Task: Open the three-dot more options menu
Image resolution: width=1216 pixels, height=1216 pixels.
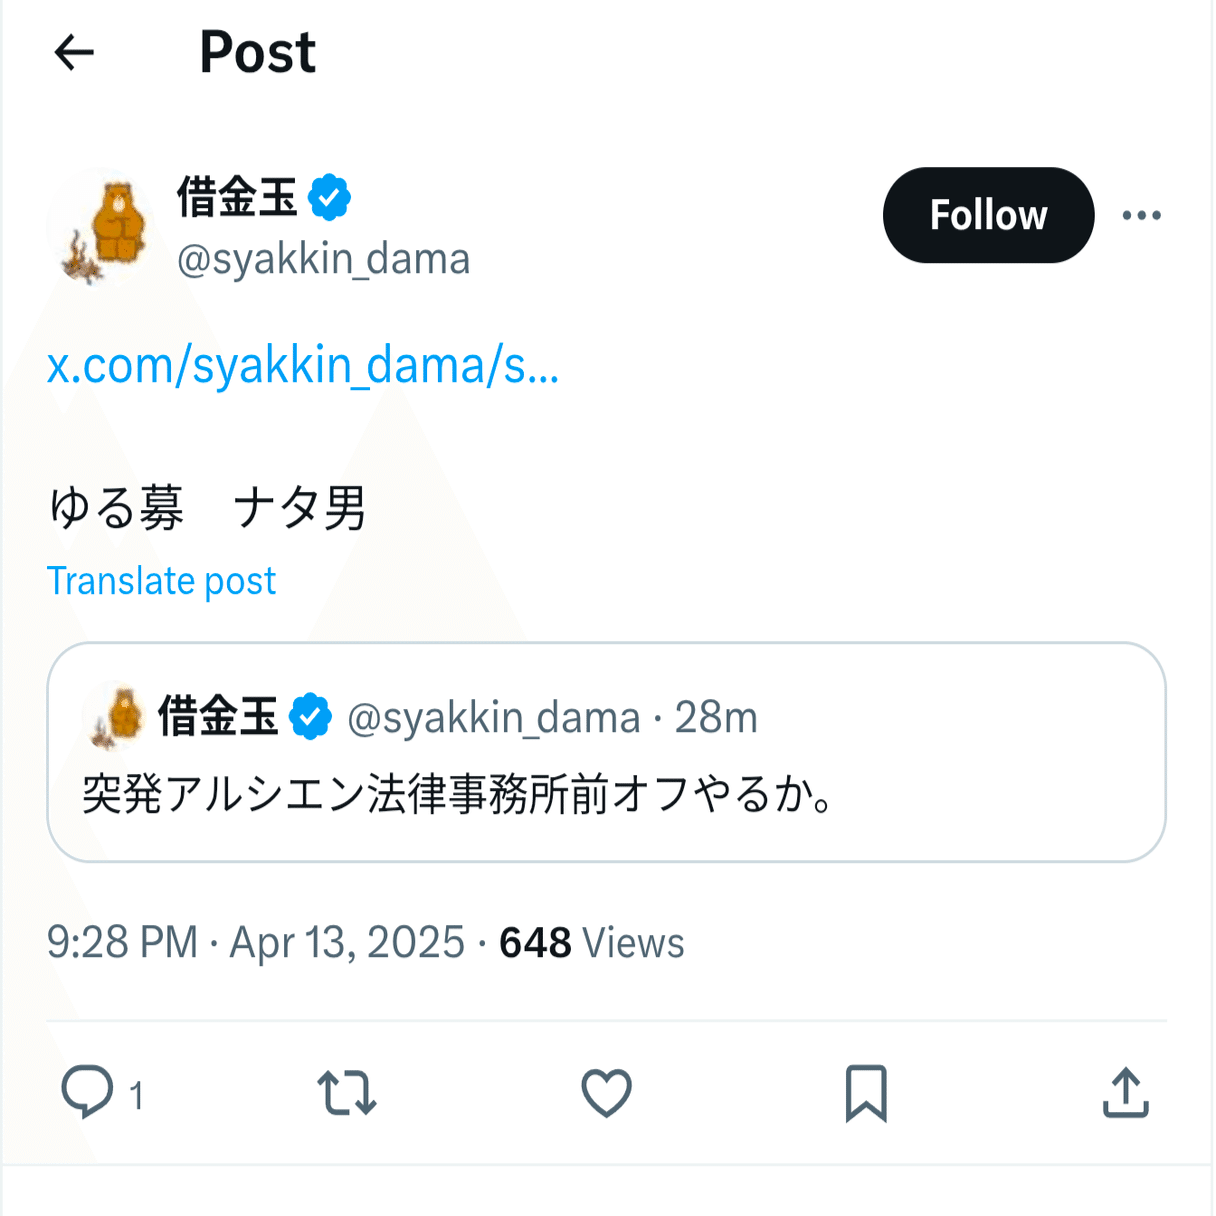Action: pos(1141,215)
